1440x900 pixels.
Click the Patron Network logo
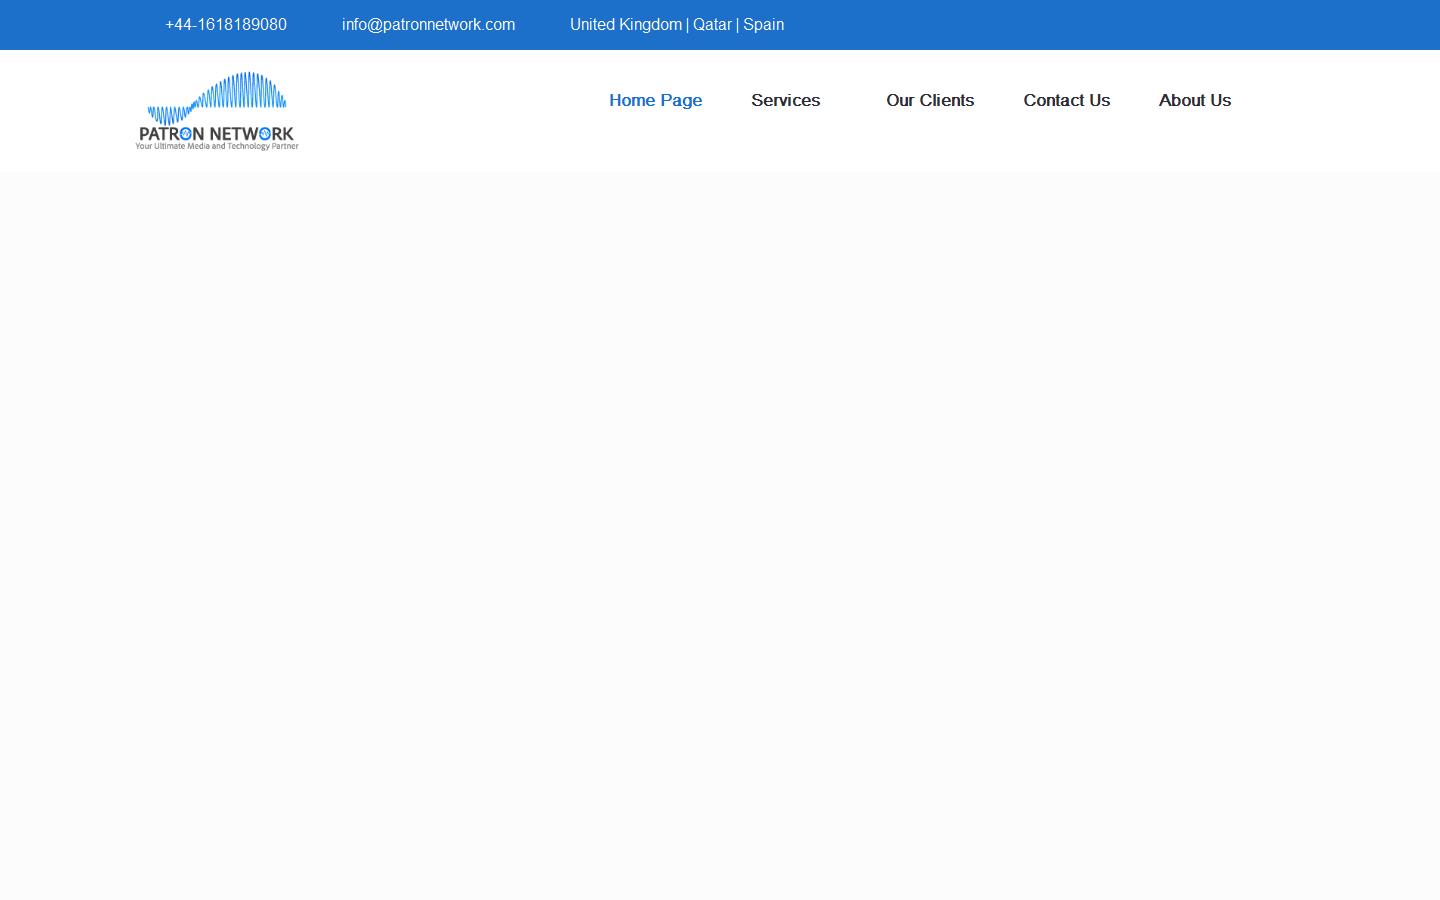coord(217,110)
